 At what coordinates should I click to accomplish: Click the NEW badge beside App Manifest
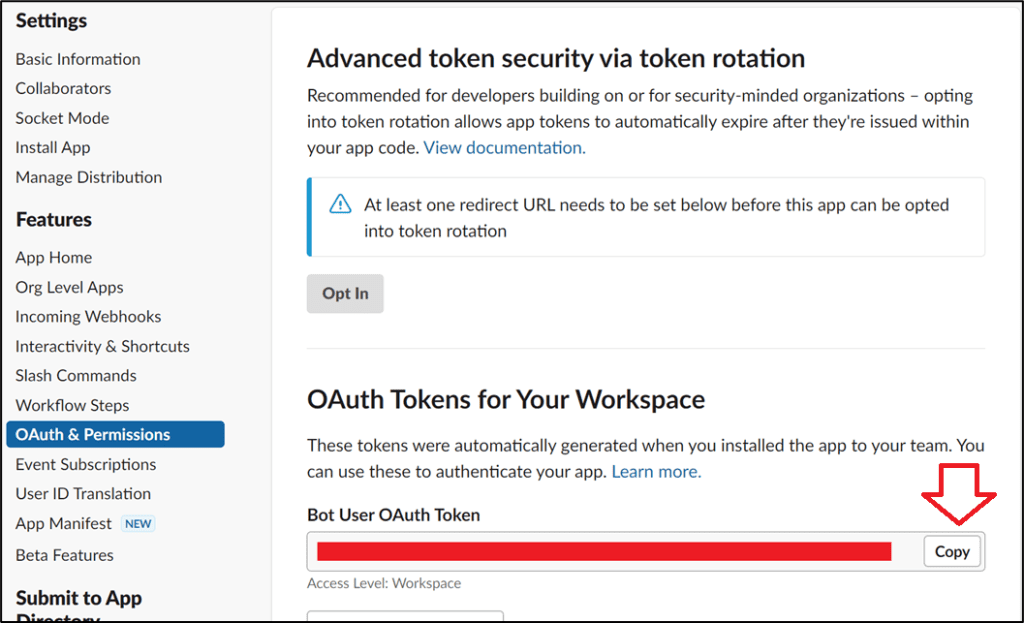pyautogui.click(x=138, y=524)
